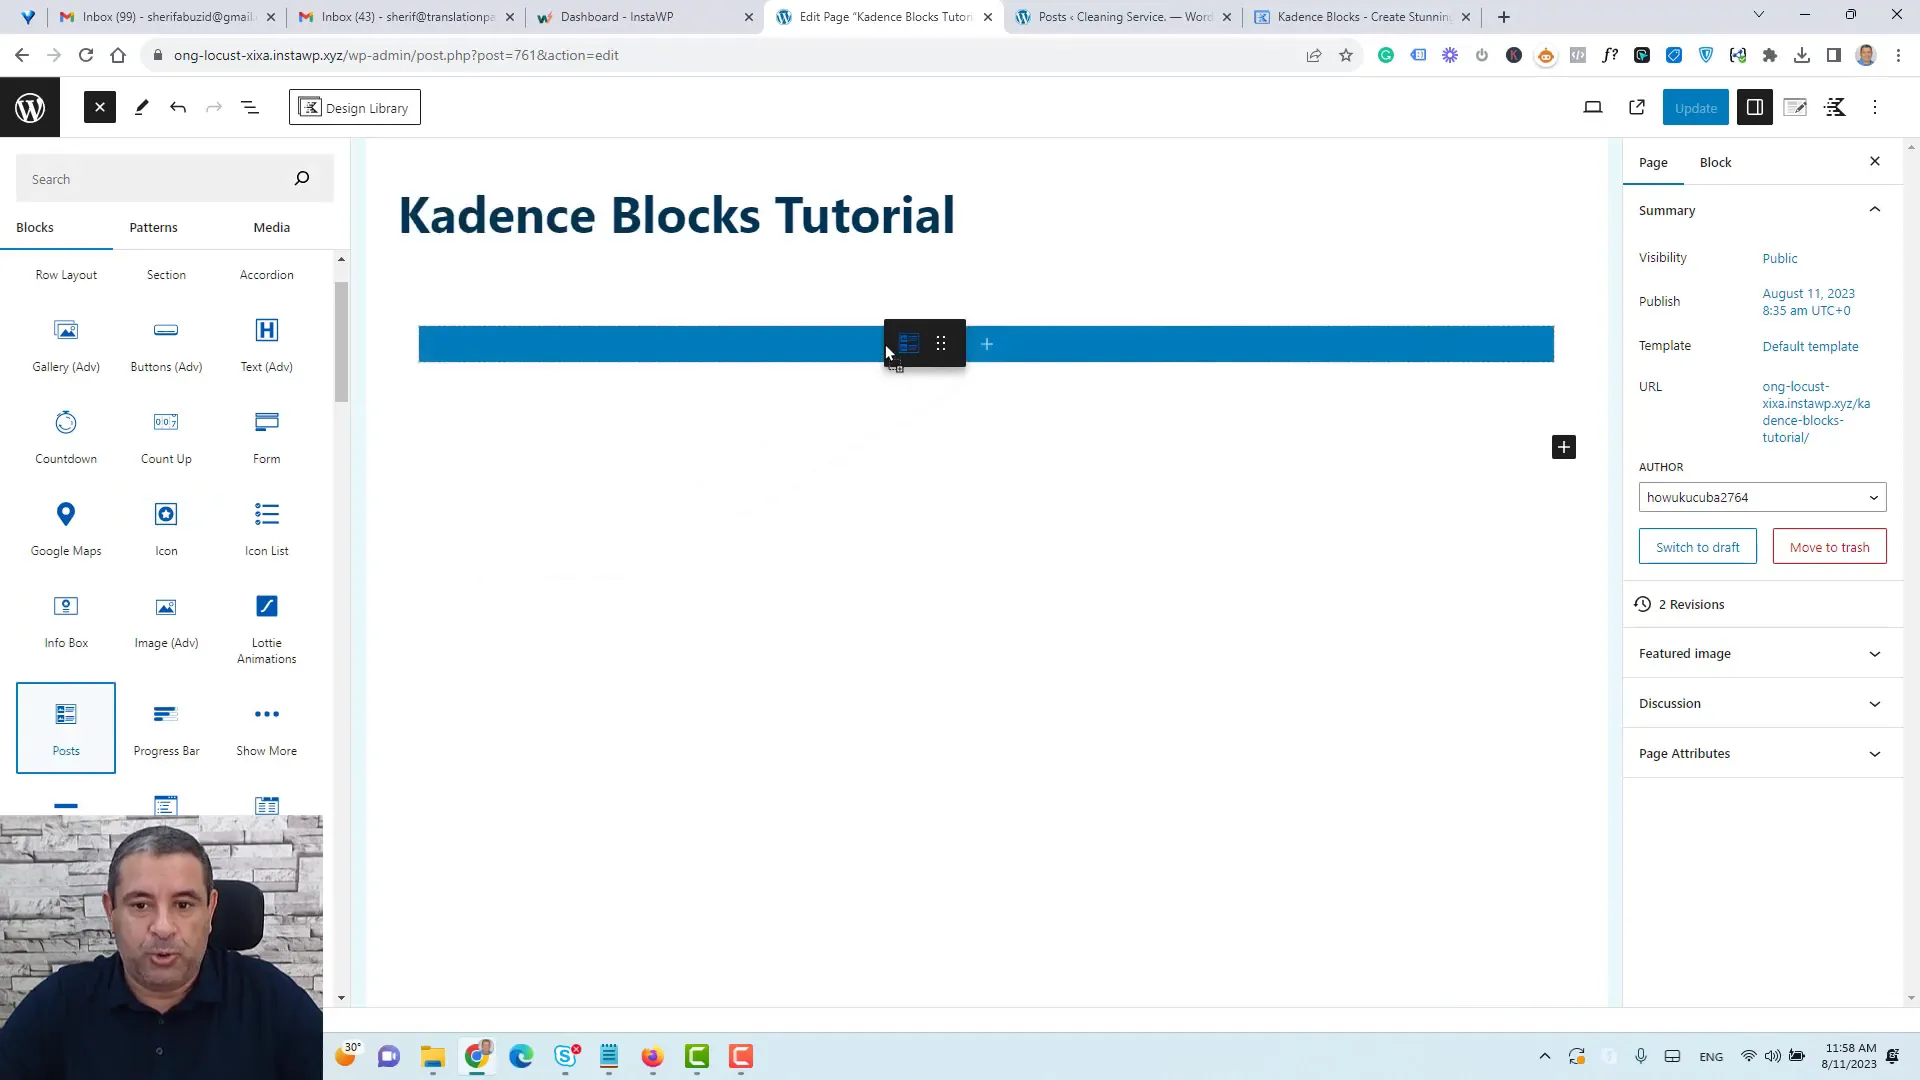The width and height of the screenshot is (1920, 1080).
Task: Expand the Discussion section
Action: [x=1759, y=703]
